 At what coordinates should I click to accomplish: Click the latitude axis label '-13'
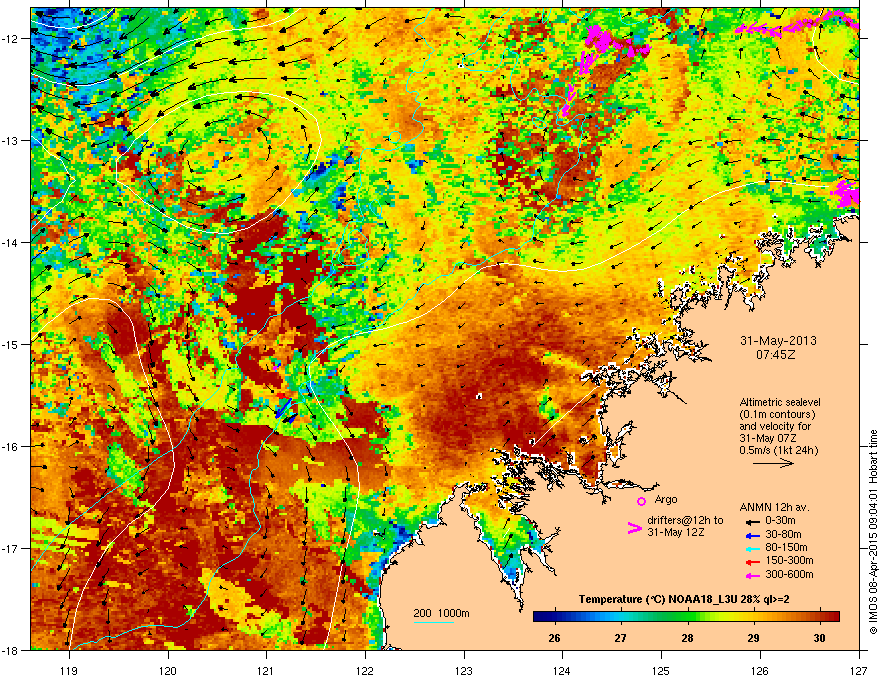(x=10, y=140)
